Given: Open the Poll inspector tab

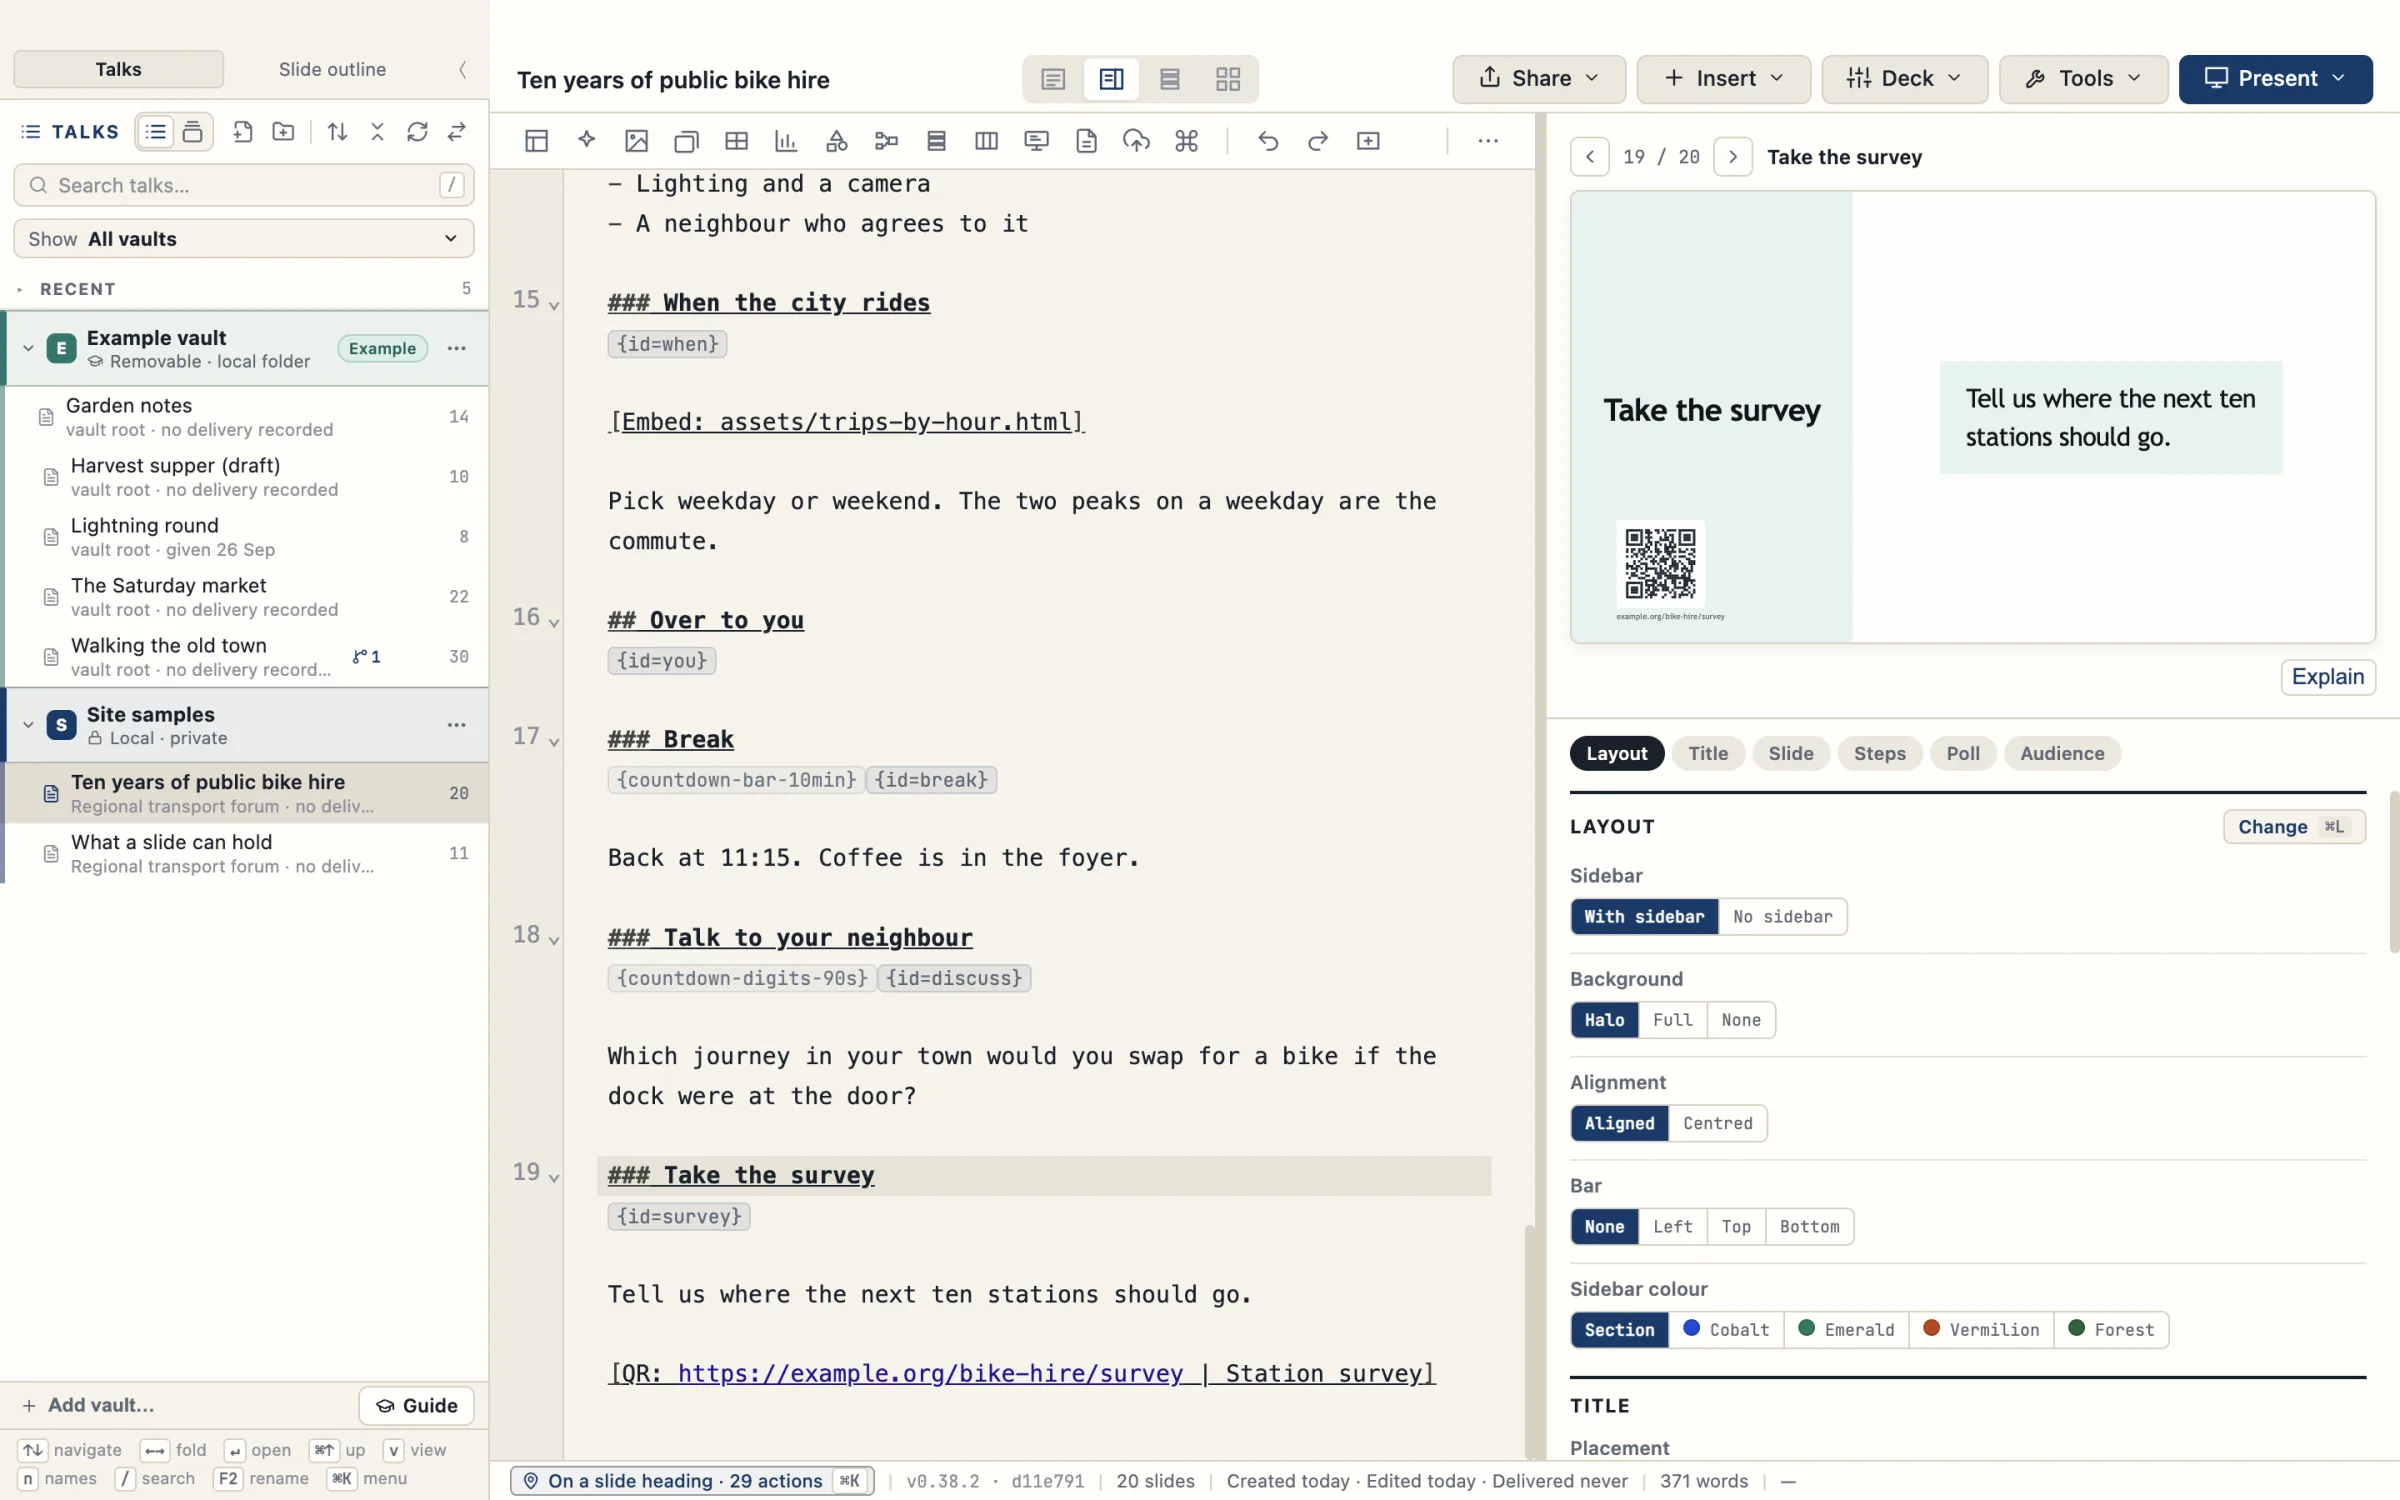Looking at the screenshot, I should coord(1963,754).
